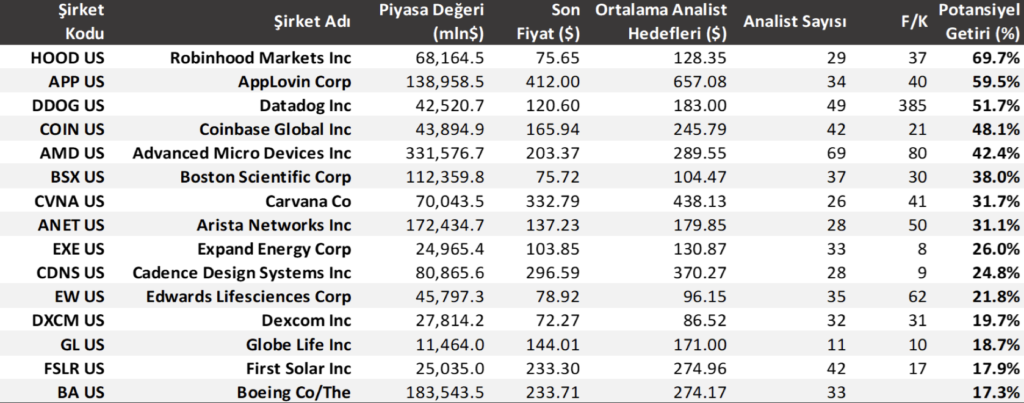This screenshot has height=403, width=1024.
Task: Click the COIN US ticker cell
Action: (69, 127)
